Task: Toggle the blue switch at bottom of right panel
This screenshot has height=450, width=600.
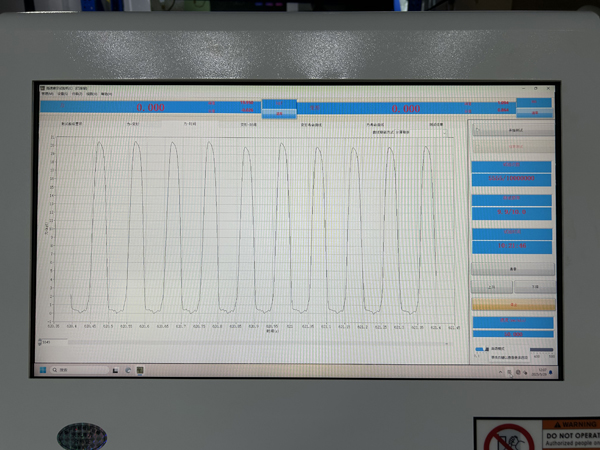Action: pyautogui.click(x=480, y=350)
